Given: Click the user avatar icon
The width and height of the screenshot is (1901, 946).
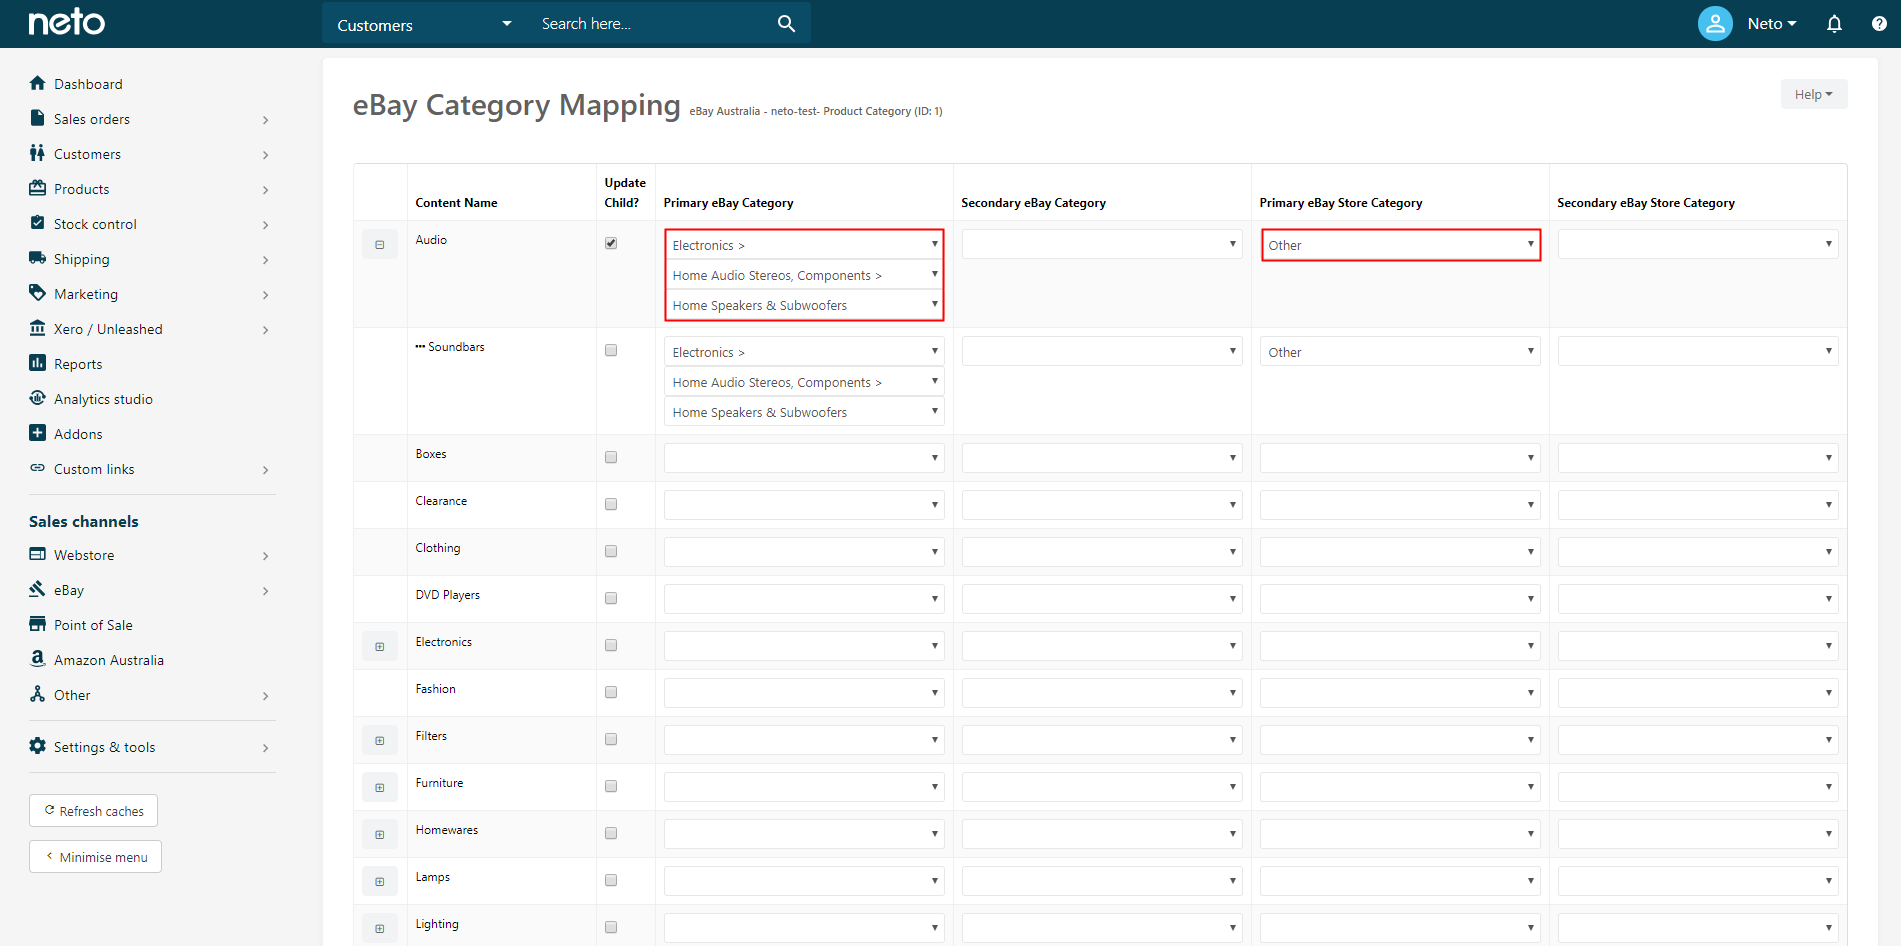Looking at the screenshot, I should tap(1715, 23).
